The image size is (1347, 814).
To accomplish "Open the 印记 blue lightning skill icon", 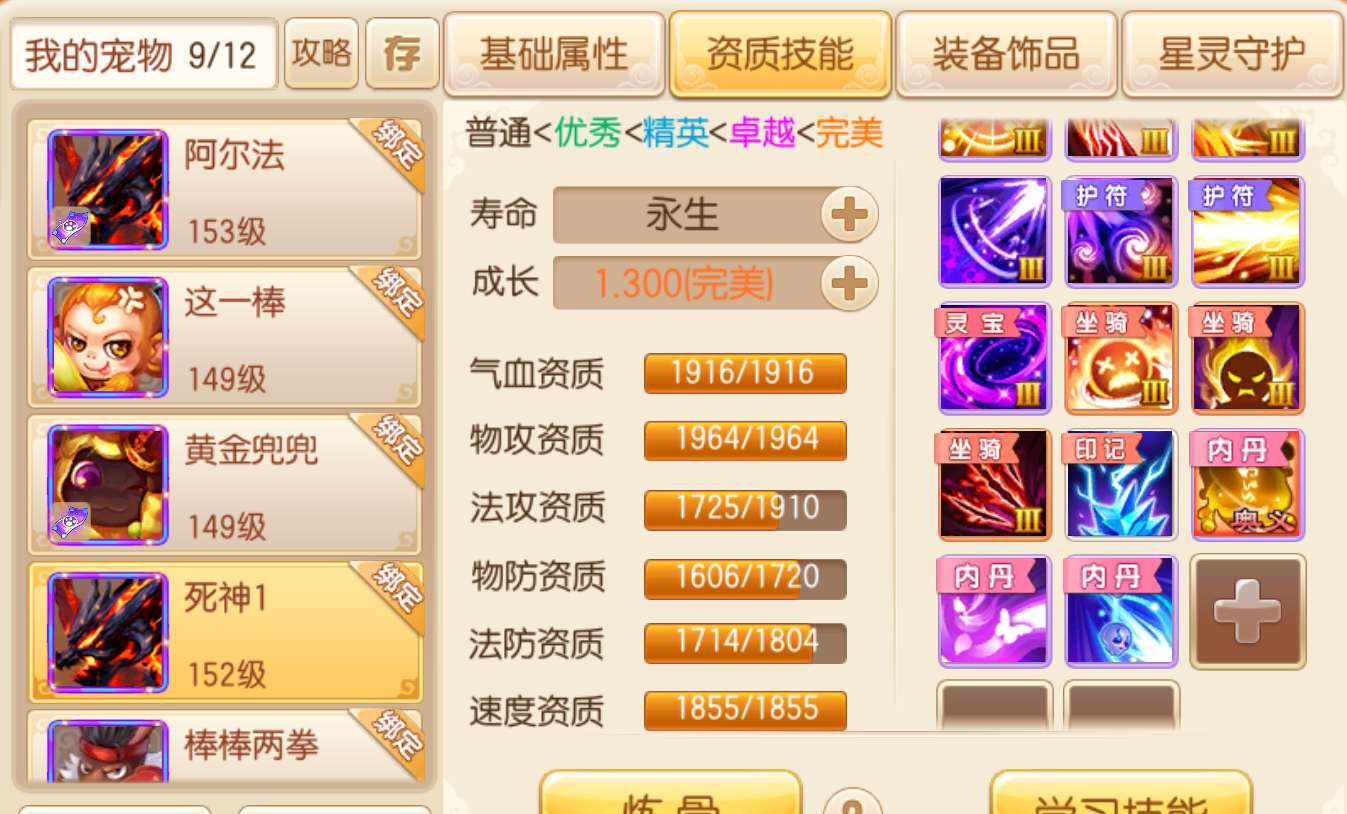I will point(1121,485).
